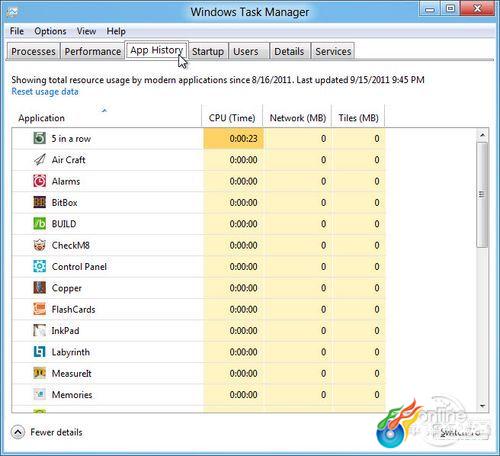Click the orange FlashCards icon

click(x=40, y=309)
